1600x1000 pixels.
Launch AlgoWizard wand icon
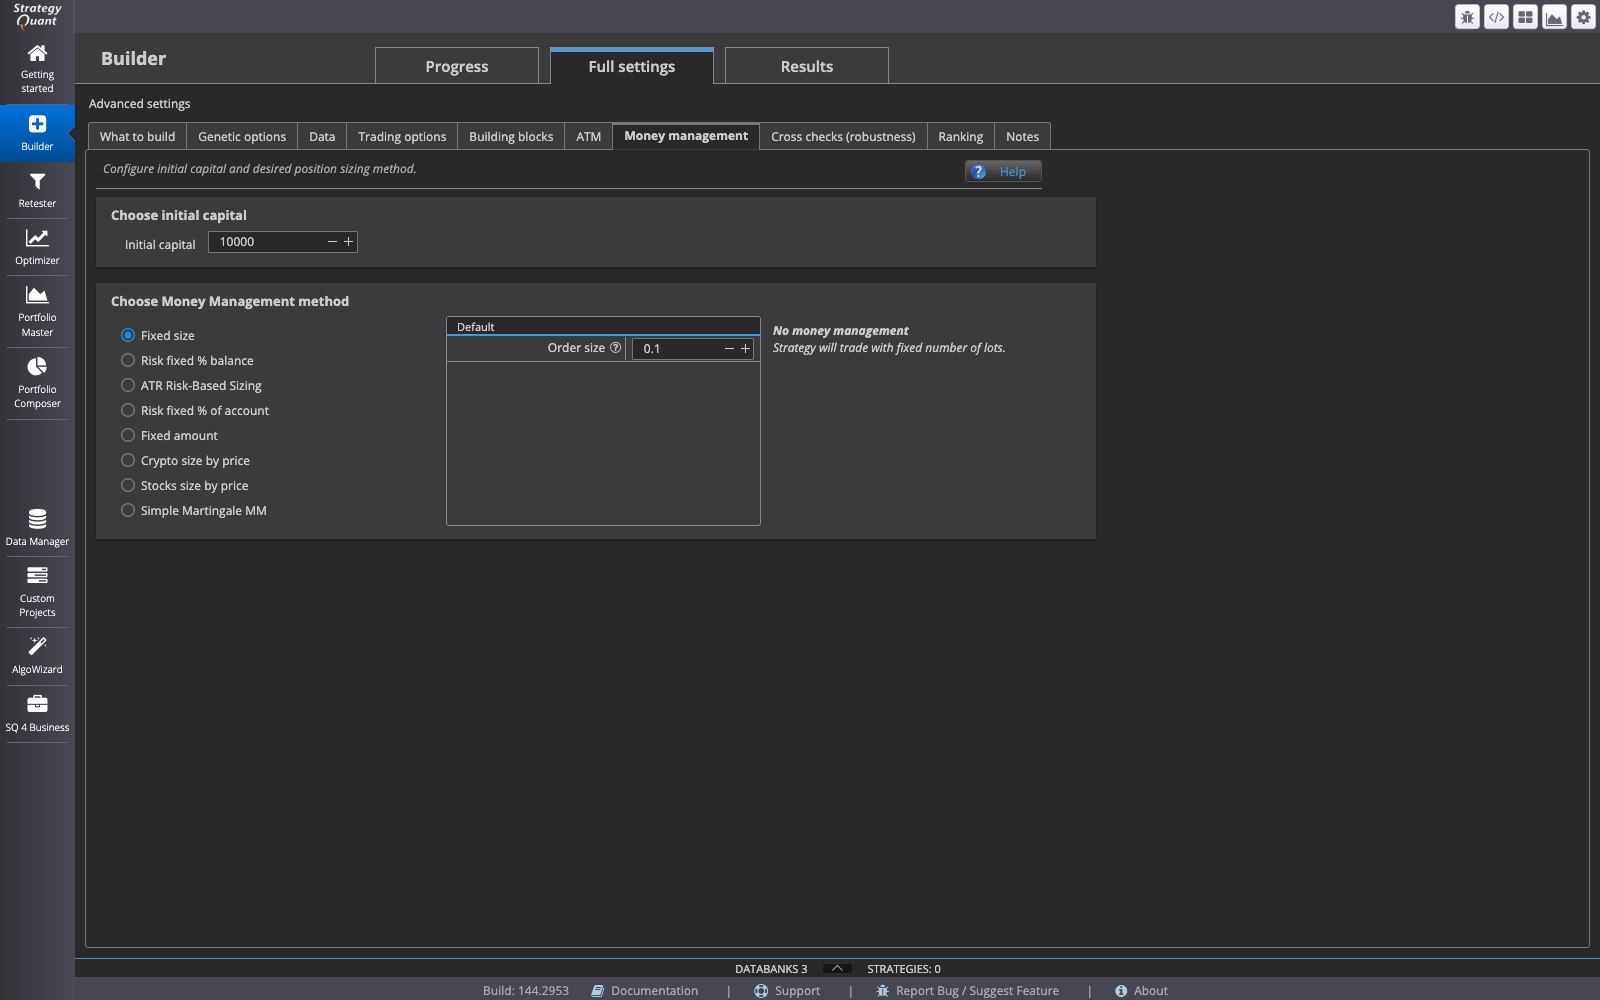click(37, 646)
